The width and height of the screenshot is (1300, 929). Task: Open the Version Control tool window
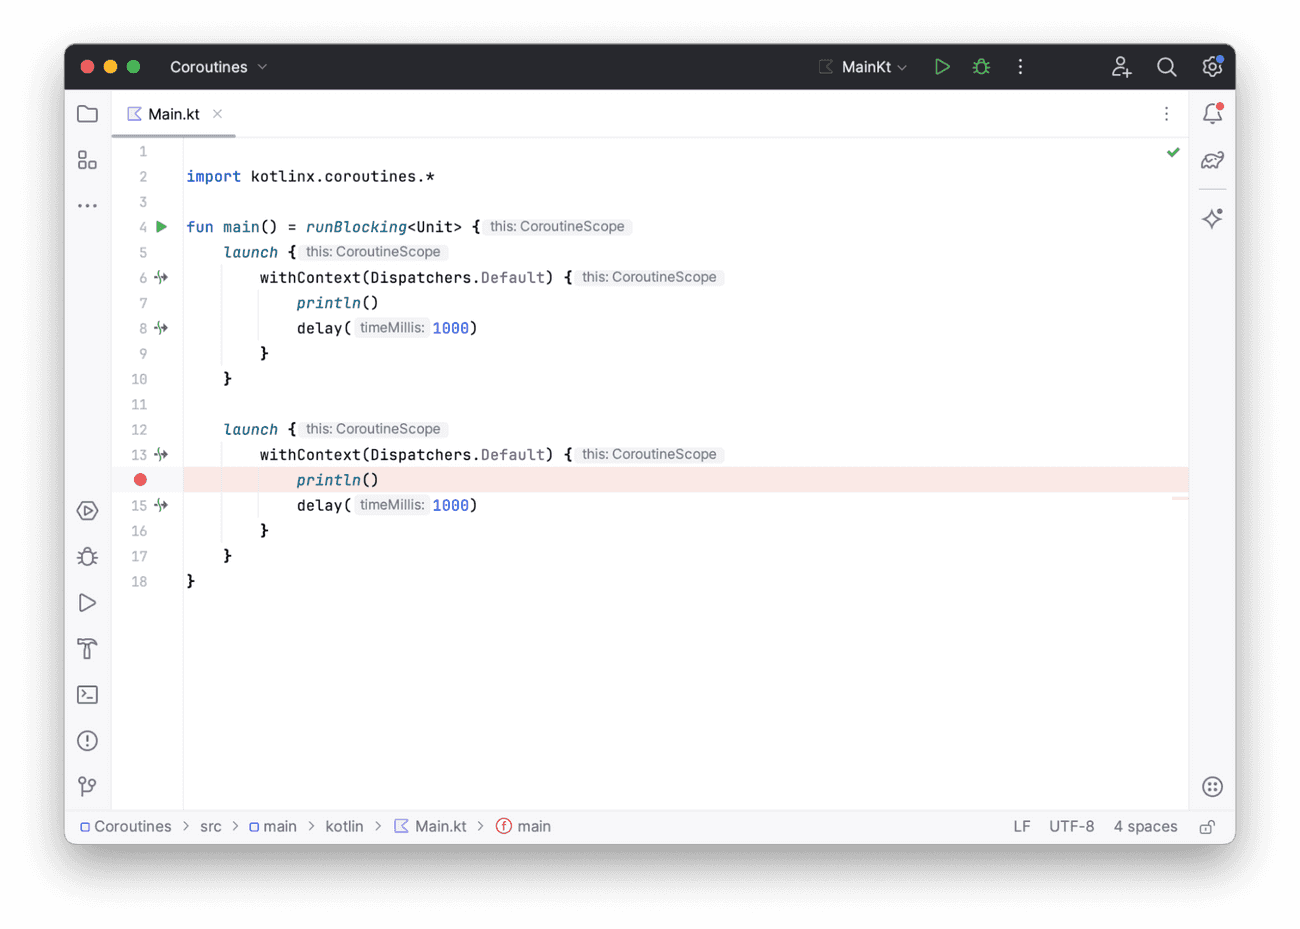(87, 786)
